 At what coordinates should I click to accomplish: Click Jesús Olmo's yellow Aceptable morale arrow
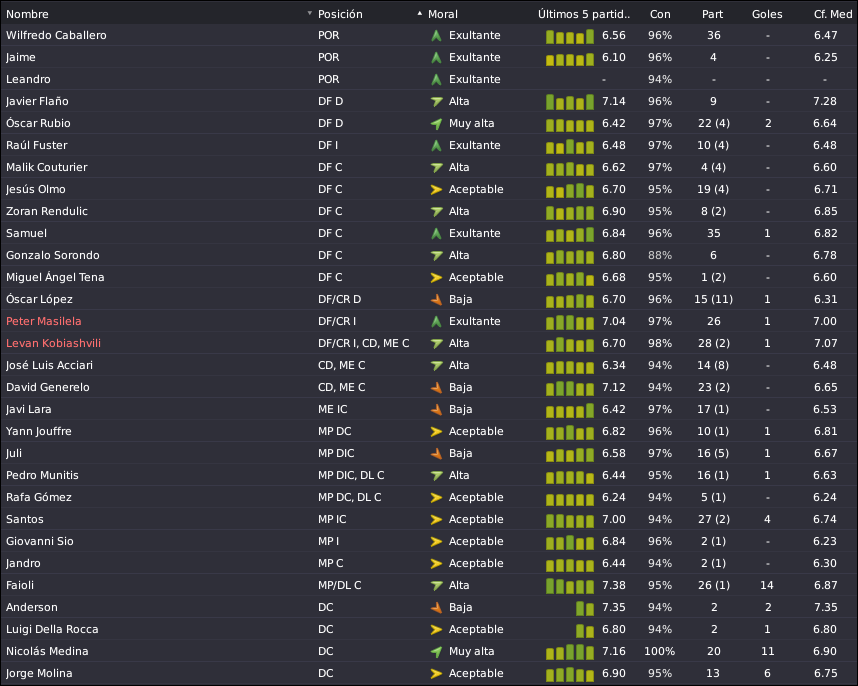[436, 189]
